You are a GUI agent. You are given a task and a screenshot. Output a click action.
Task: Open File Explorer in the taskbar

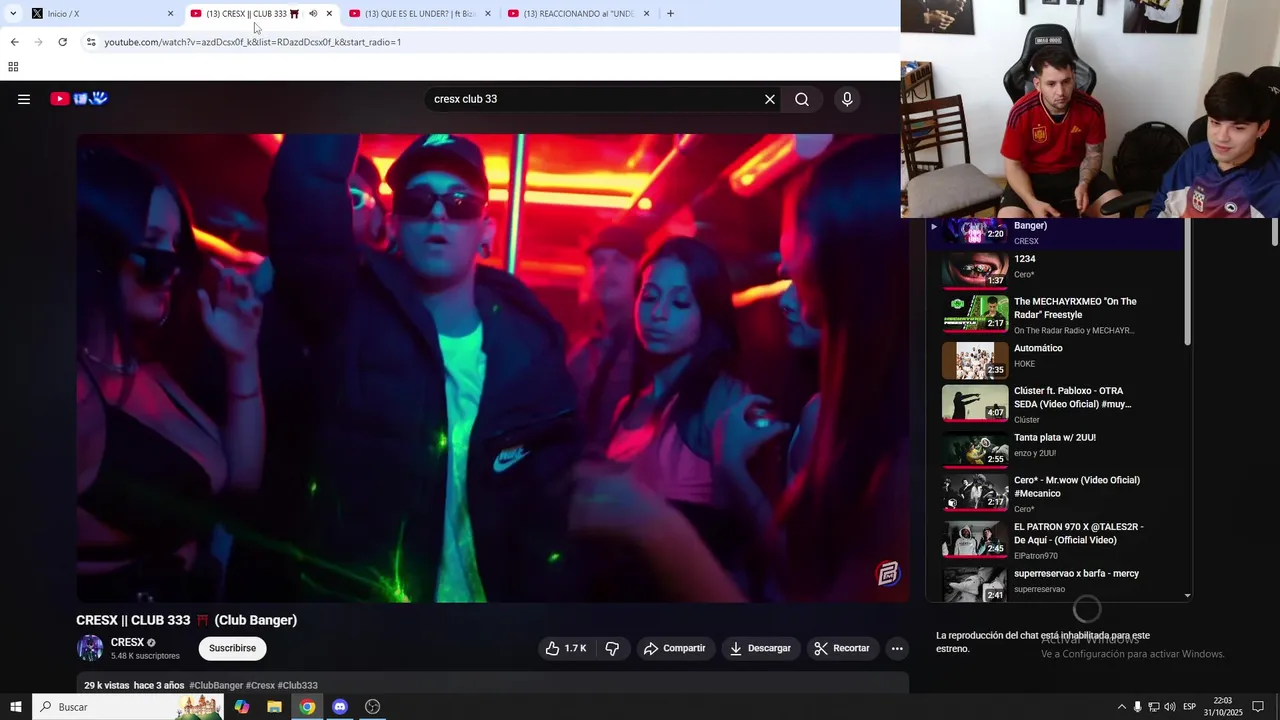[274, 707]
